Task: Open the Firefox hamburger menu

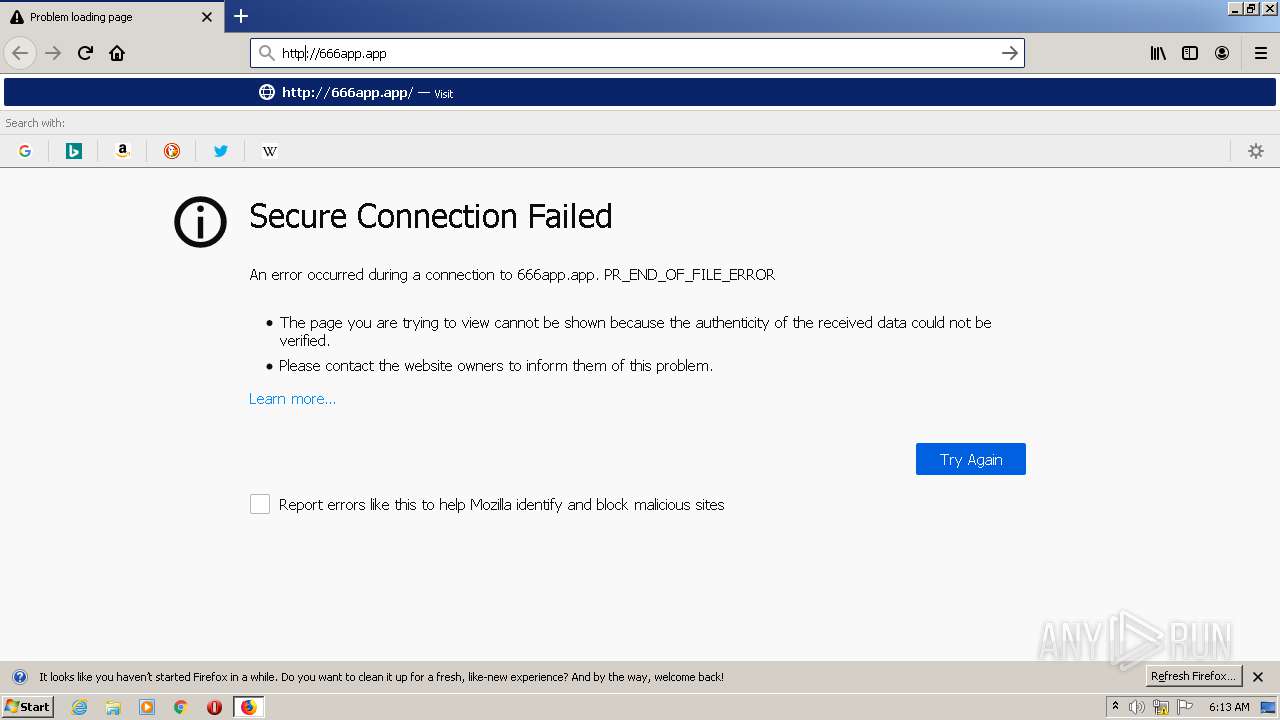Action: [1261, 53]
